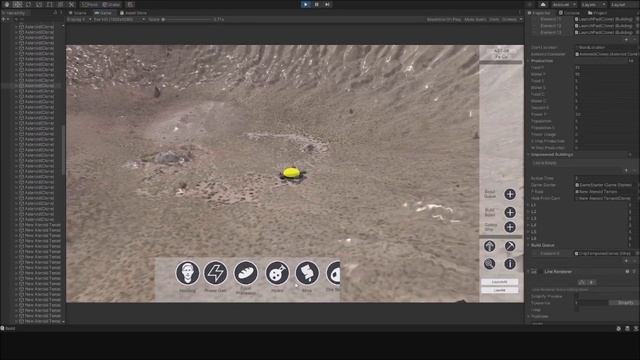Select the Rect tool in Unity toolbar
640x360 pixels.
click(x=50, y=4)
